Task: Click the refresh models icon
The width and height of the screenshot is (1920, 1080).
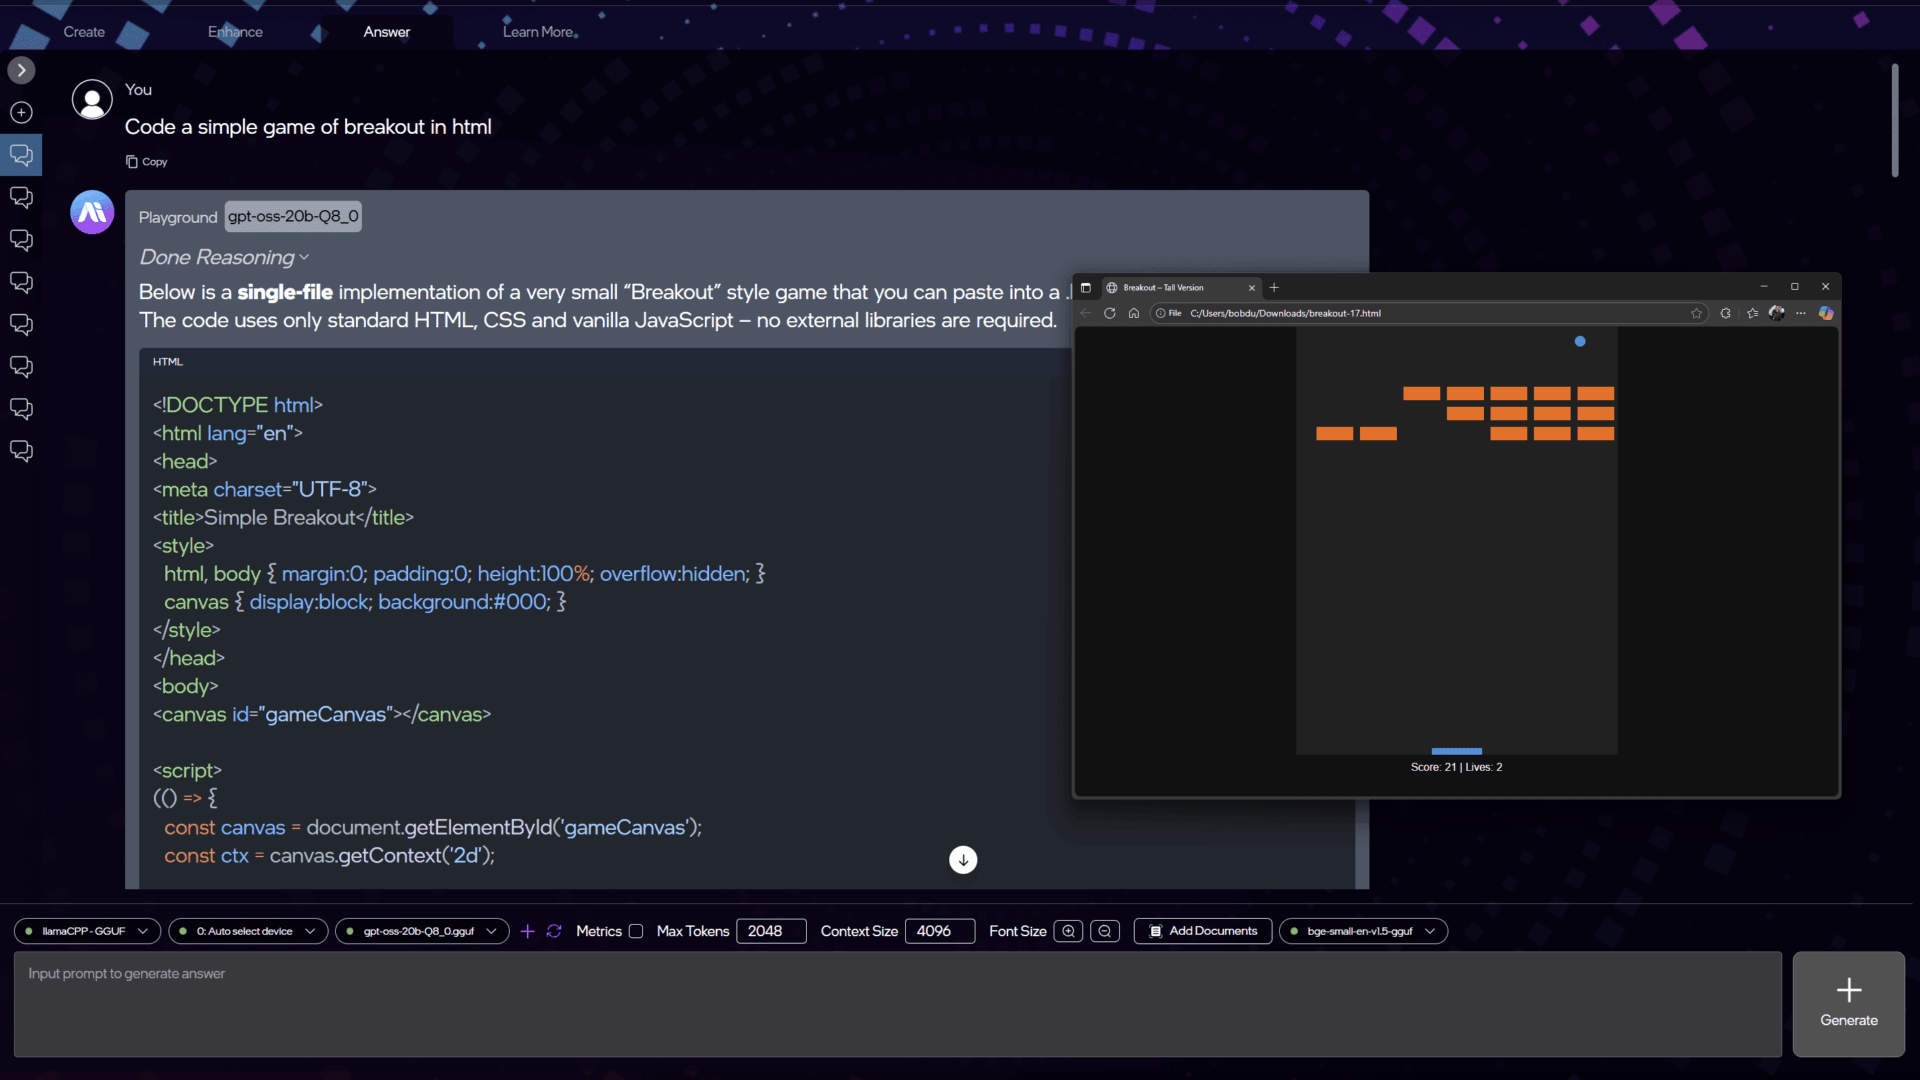Action: pyautogui.click(x=554, y=931)
